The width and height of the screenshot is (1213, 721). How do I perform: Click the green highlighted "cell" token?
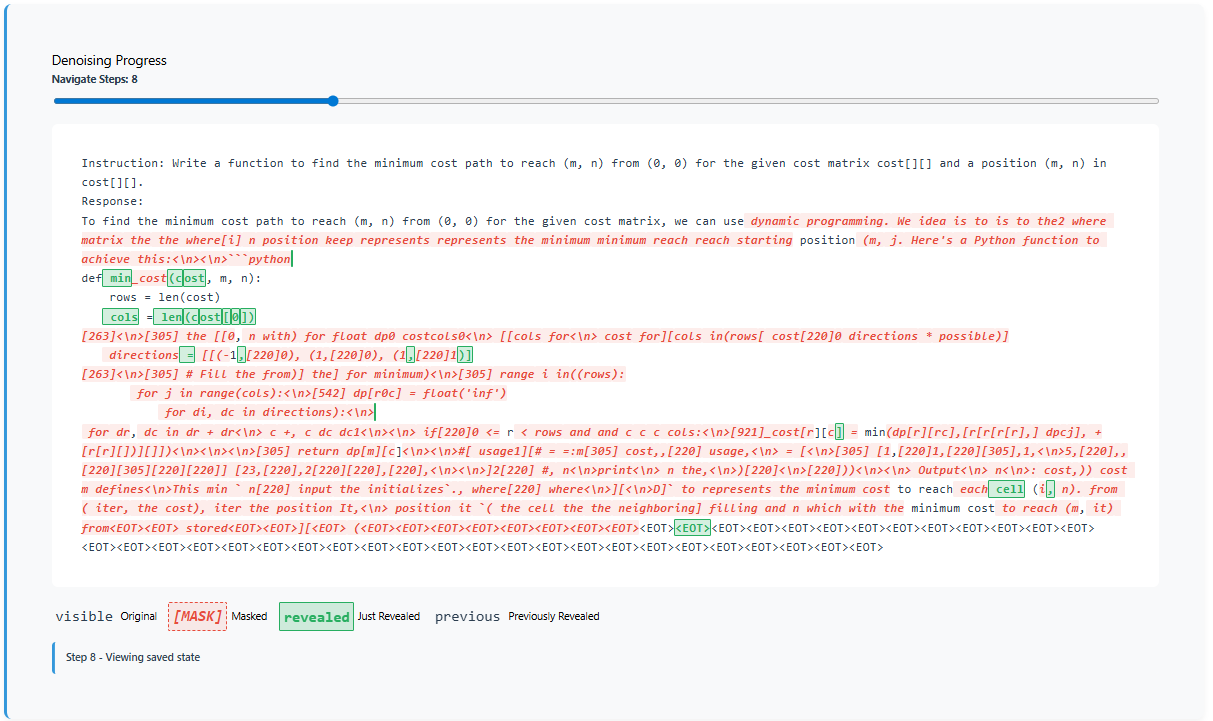1006,489
